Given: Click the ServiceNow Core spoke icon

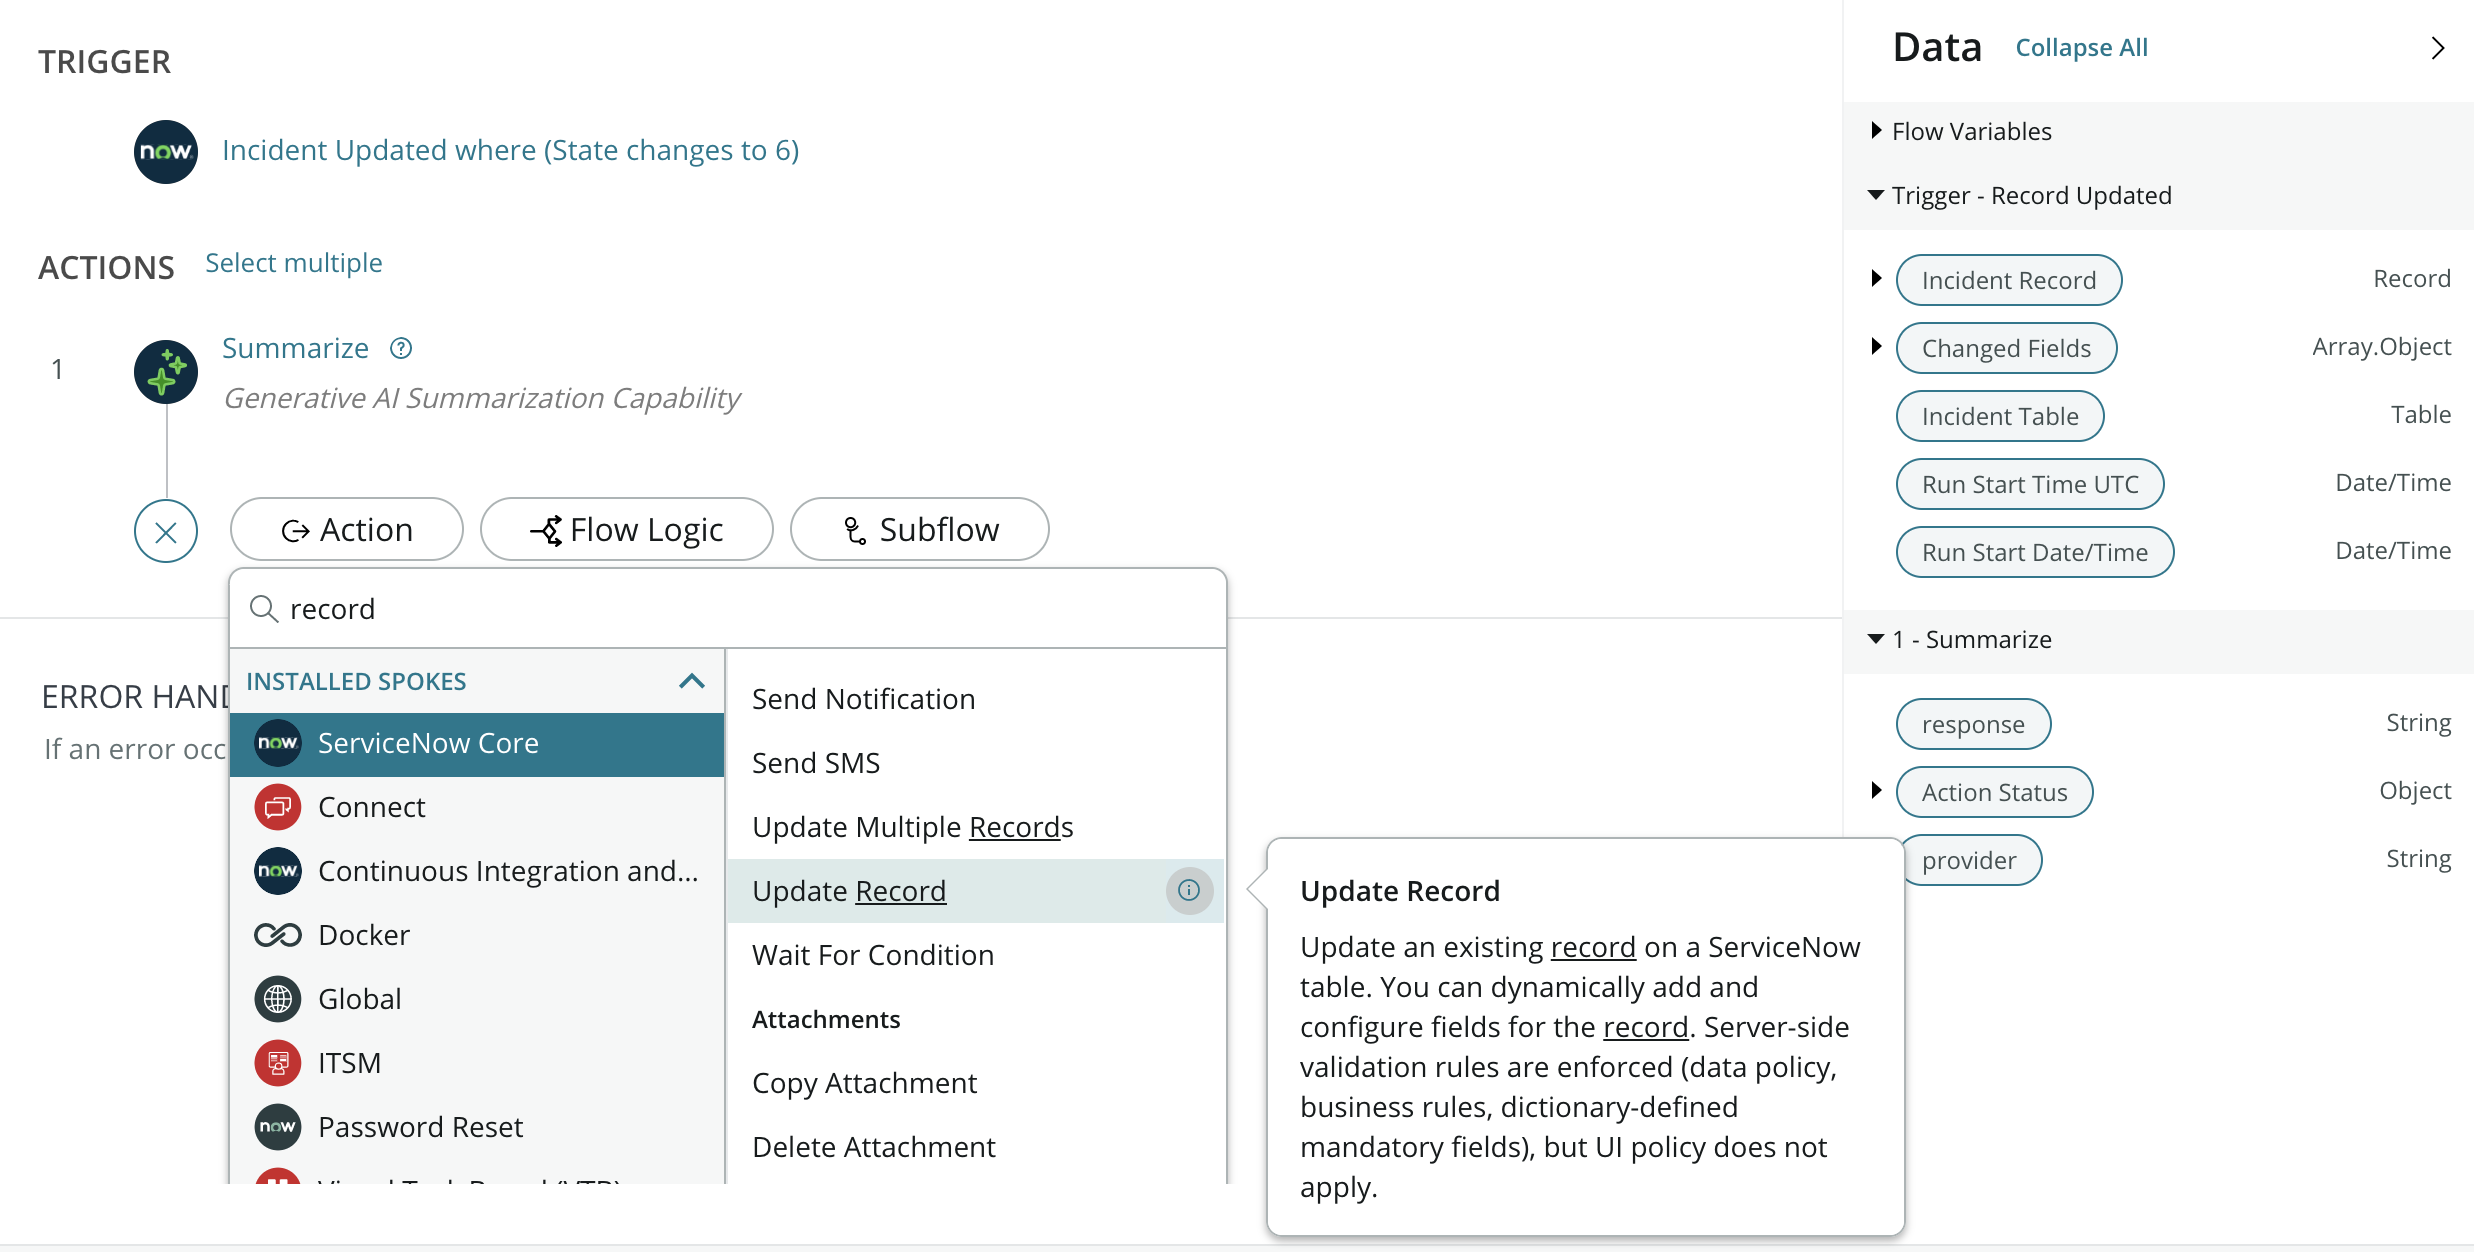Looking at the screenshot, I should [278, 743].
